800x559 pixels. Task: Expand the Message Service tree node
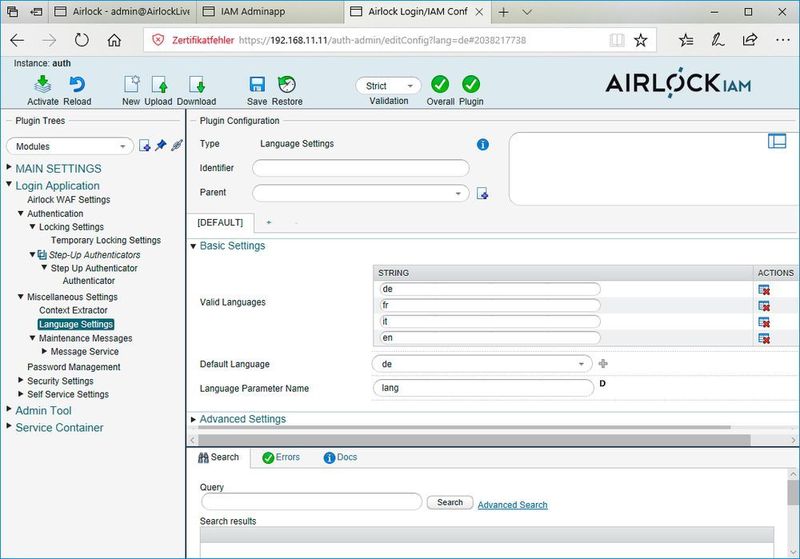click(44, 351)
